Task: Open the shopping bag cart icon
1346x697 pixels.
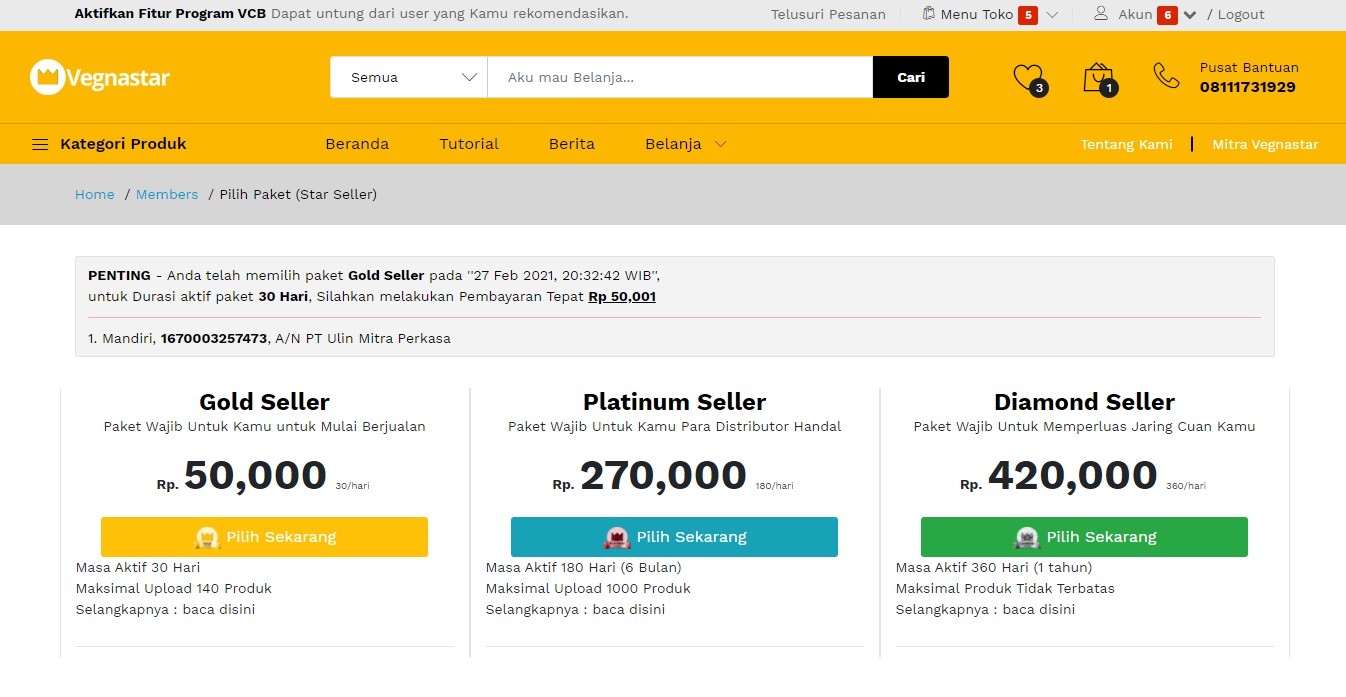Action: 1097,77
